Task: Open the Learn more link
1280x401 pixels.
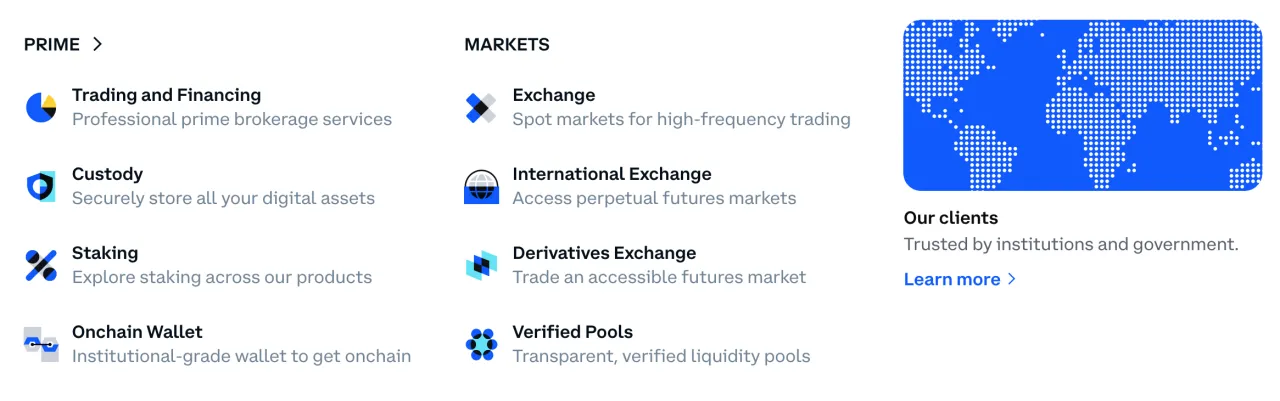Action: (952, 280)
